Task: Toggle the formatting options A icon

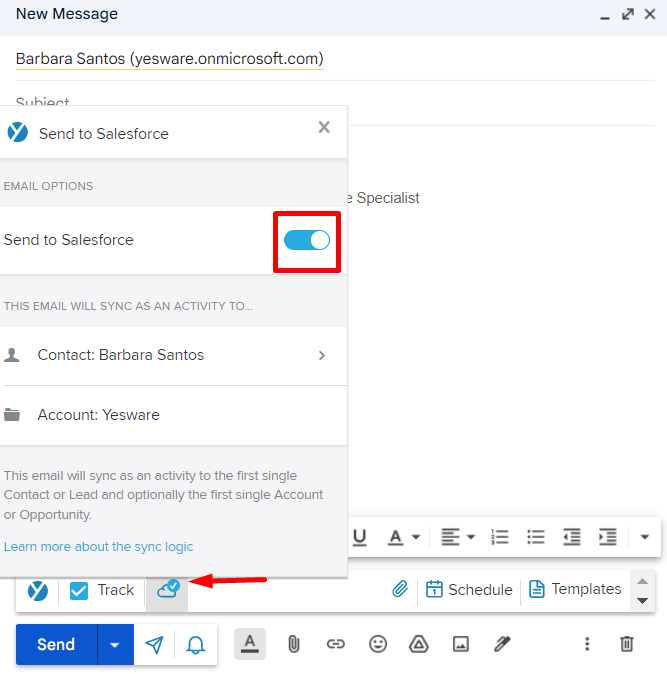Action: (250, 644)
